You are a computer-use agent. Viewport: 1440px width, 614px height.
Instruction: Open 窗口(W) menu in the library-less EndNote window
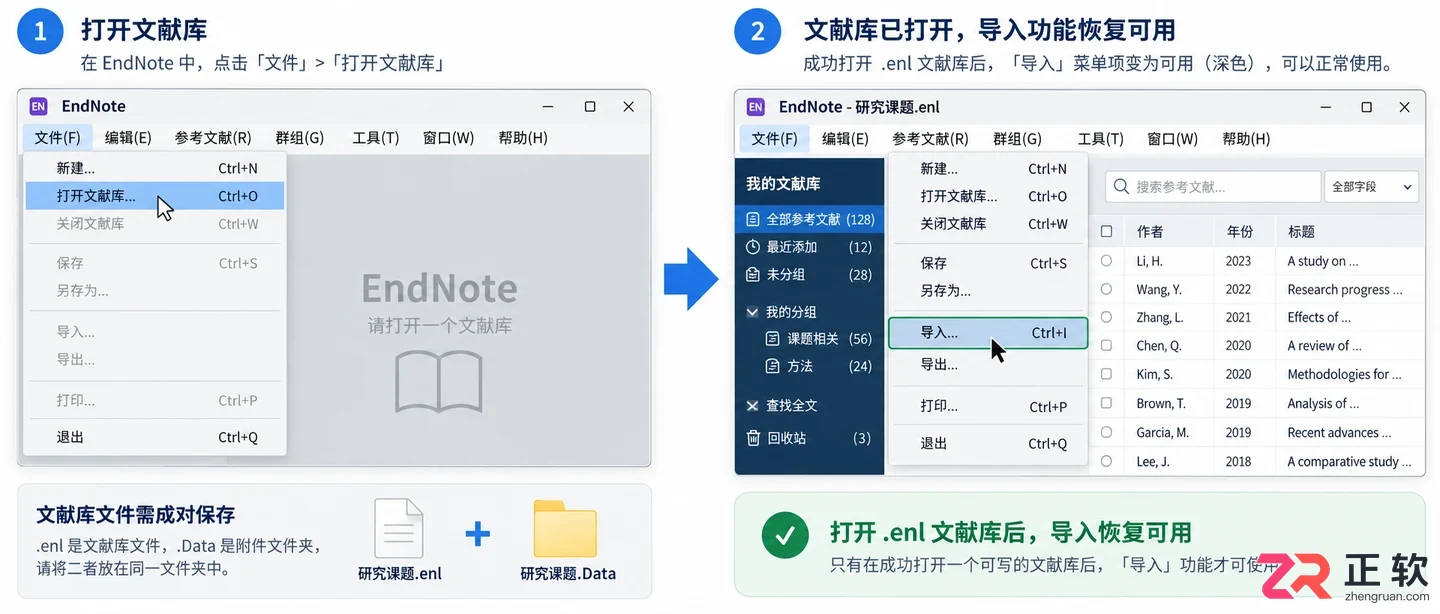click(448, 138)
